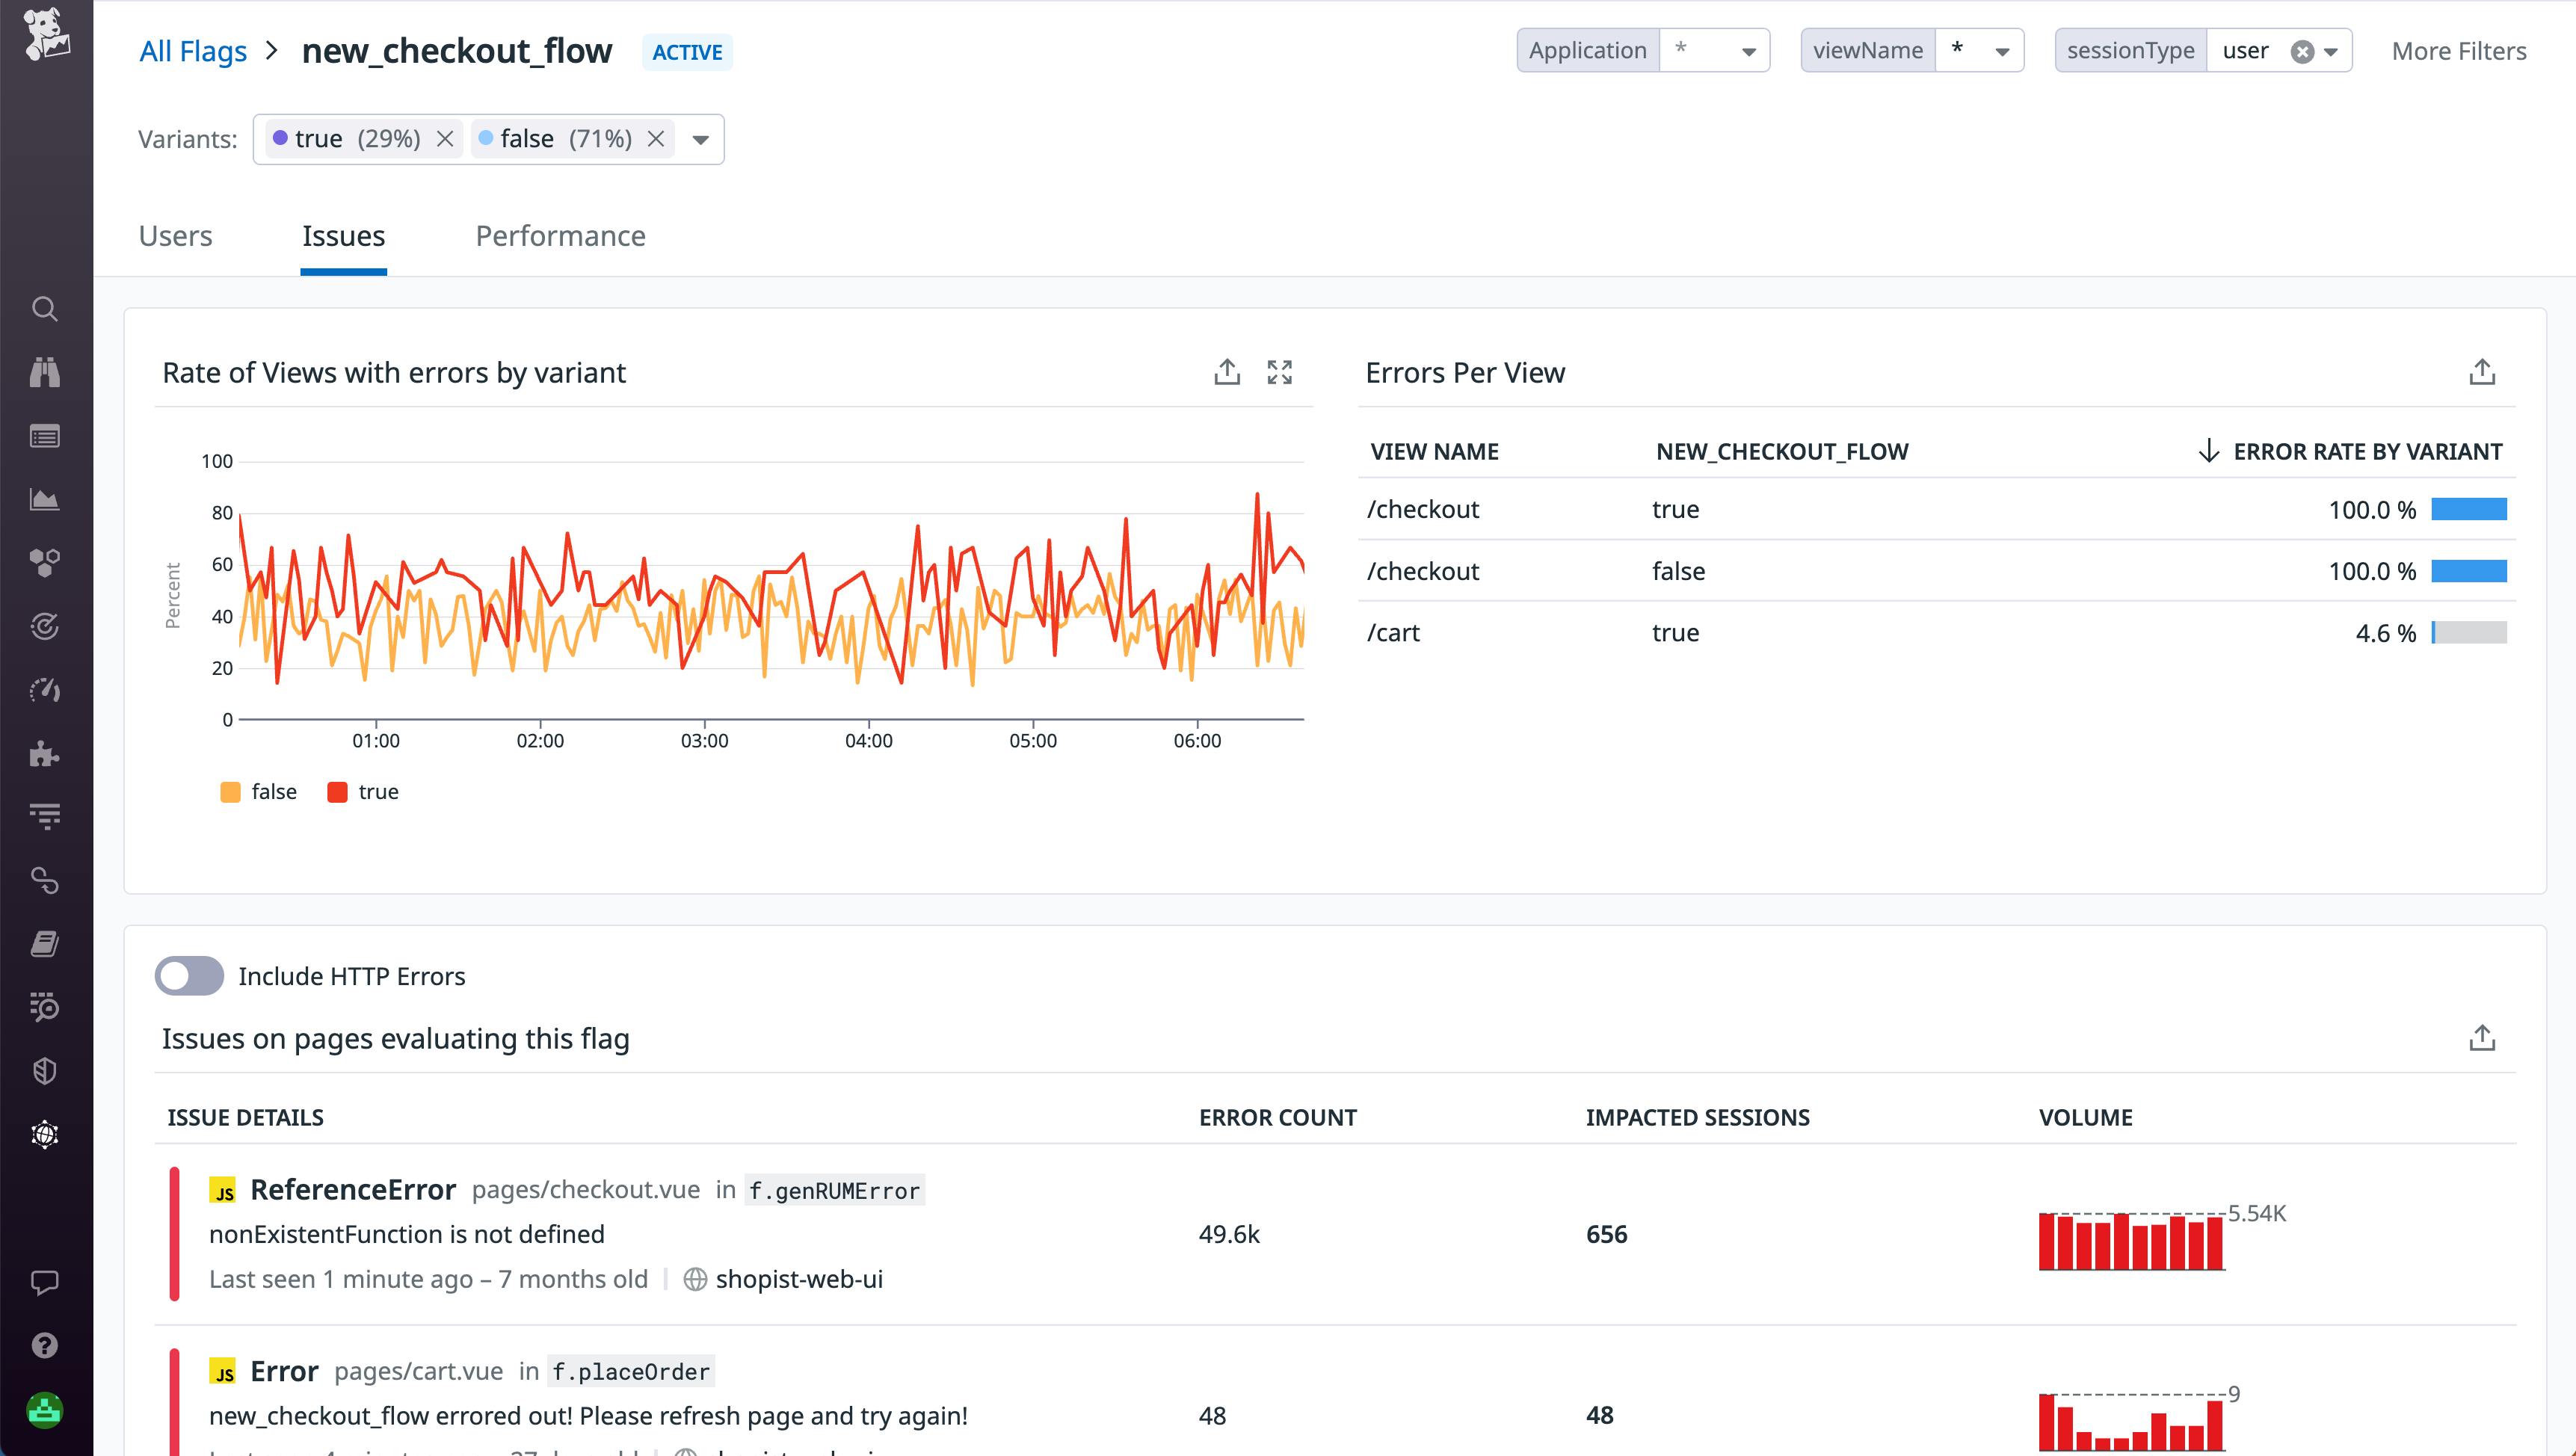Open the Variants selection dropdown

pyautogui.click(x=700, y=140)
